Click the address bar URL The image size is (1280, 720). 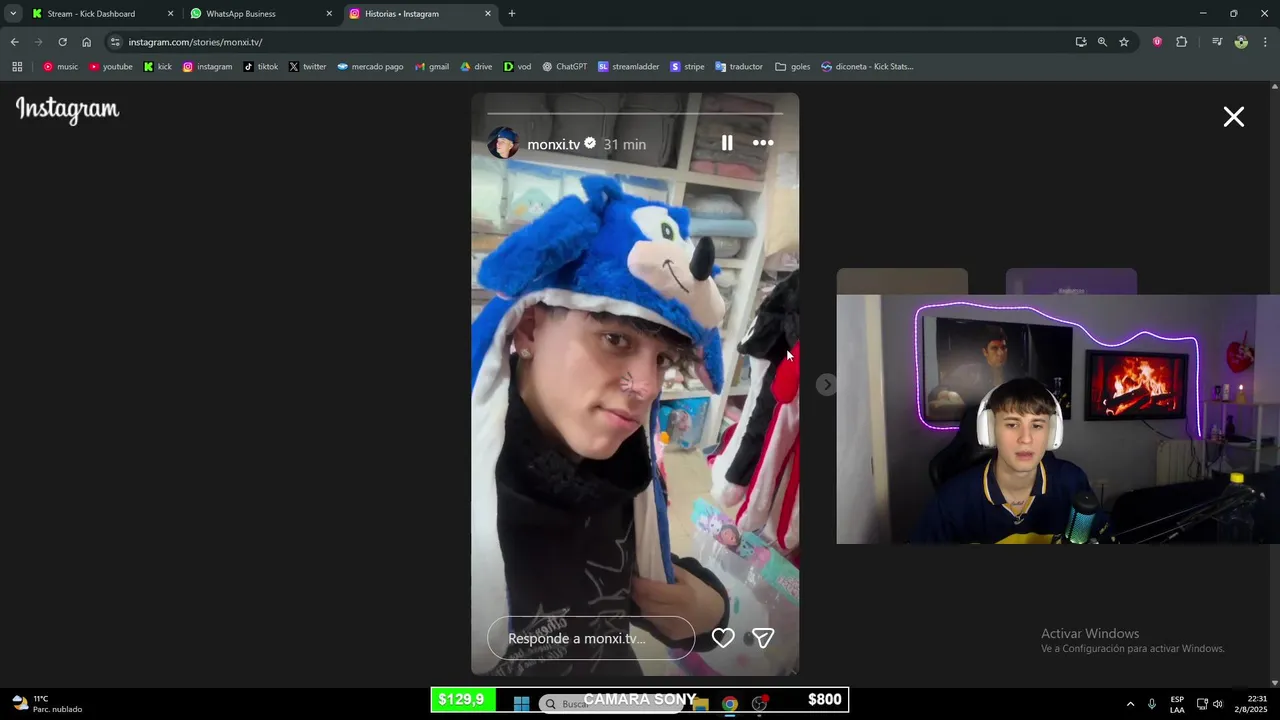(x=195, y=42)
